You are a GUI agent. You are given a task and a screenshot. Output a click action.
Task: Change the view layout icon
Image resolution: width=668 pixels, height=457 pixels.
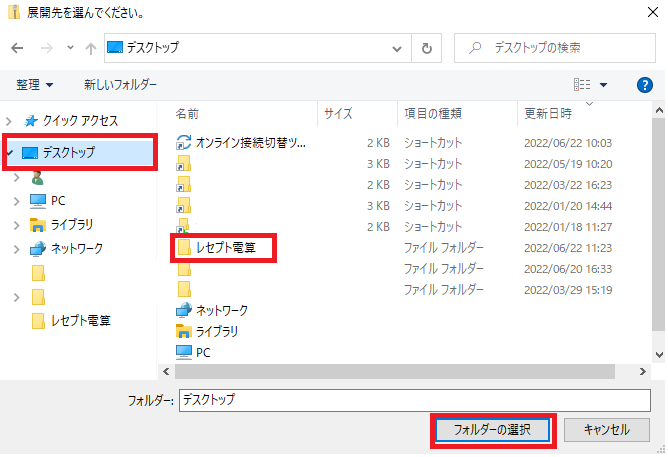[582, 85]
